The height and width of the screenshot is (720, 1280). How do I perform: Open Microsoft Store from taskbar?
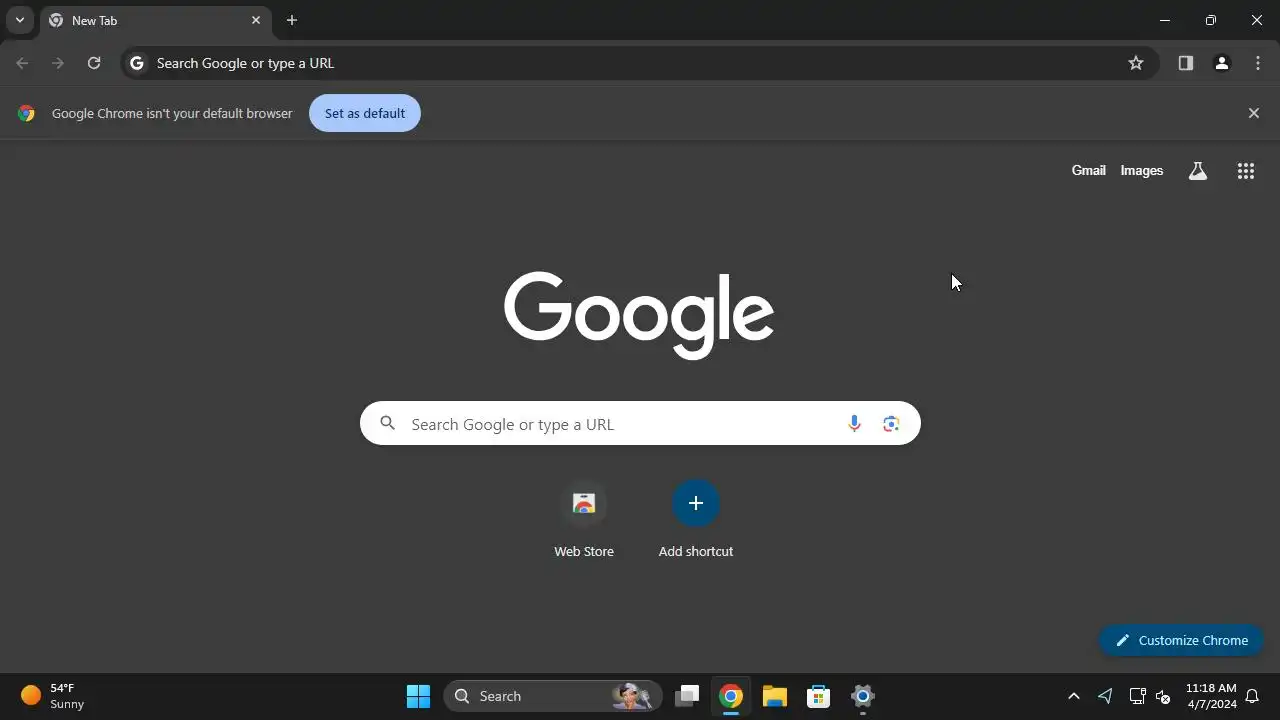click(x=819, y=696)
